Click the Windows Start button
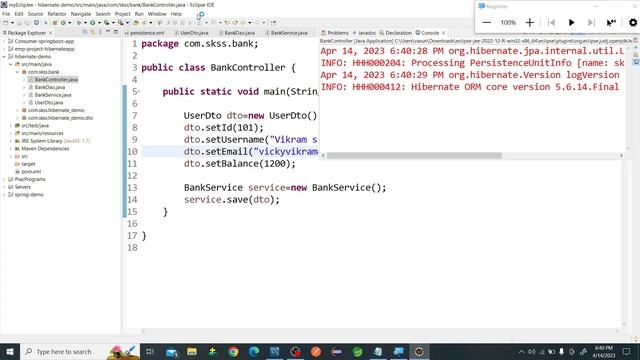This screenshot has width=640, height=360. pyautogui.click(x=10, y=351)
